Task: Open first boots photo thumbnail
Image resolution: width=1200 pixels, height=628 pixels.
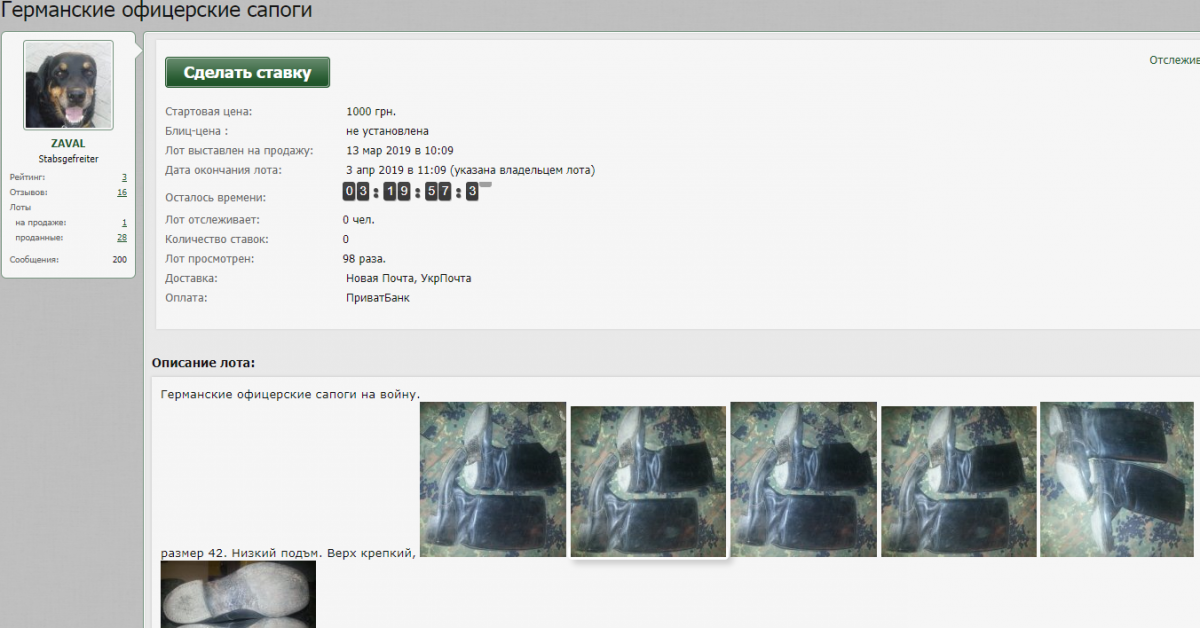Action: click(x=493, y=480)
